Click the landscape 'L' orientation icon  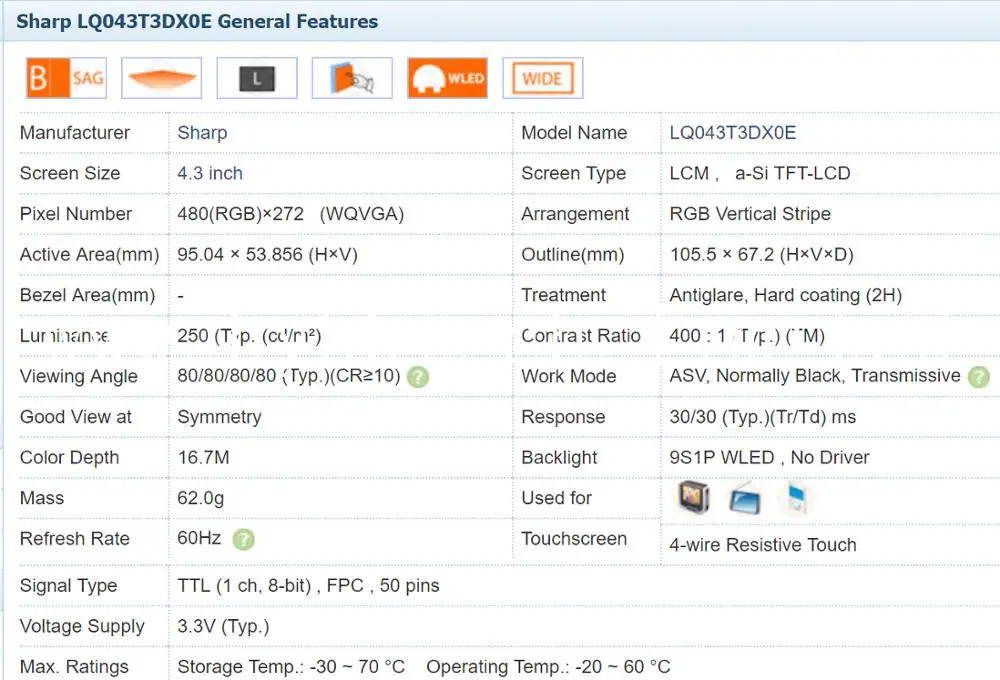point(257,78)
